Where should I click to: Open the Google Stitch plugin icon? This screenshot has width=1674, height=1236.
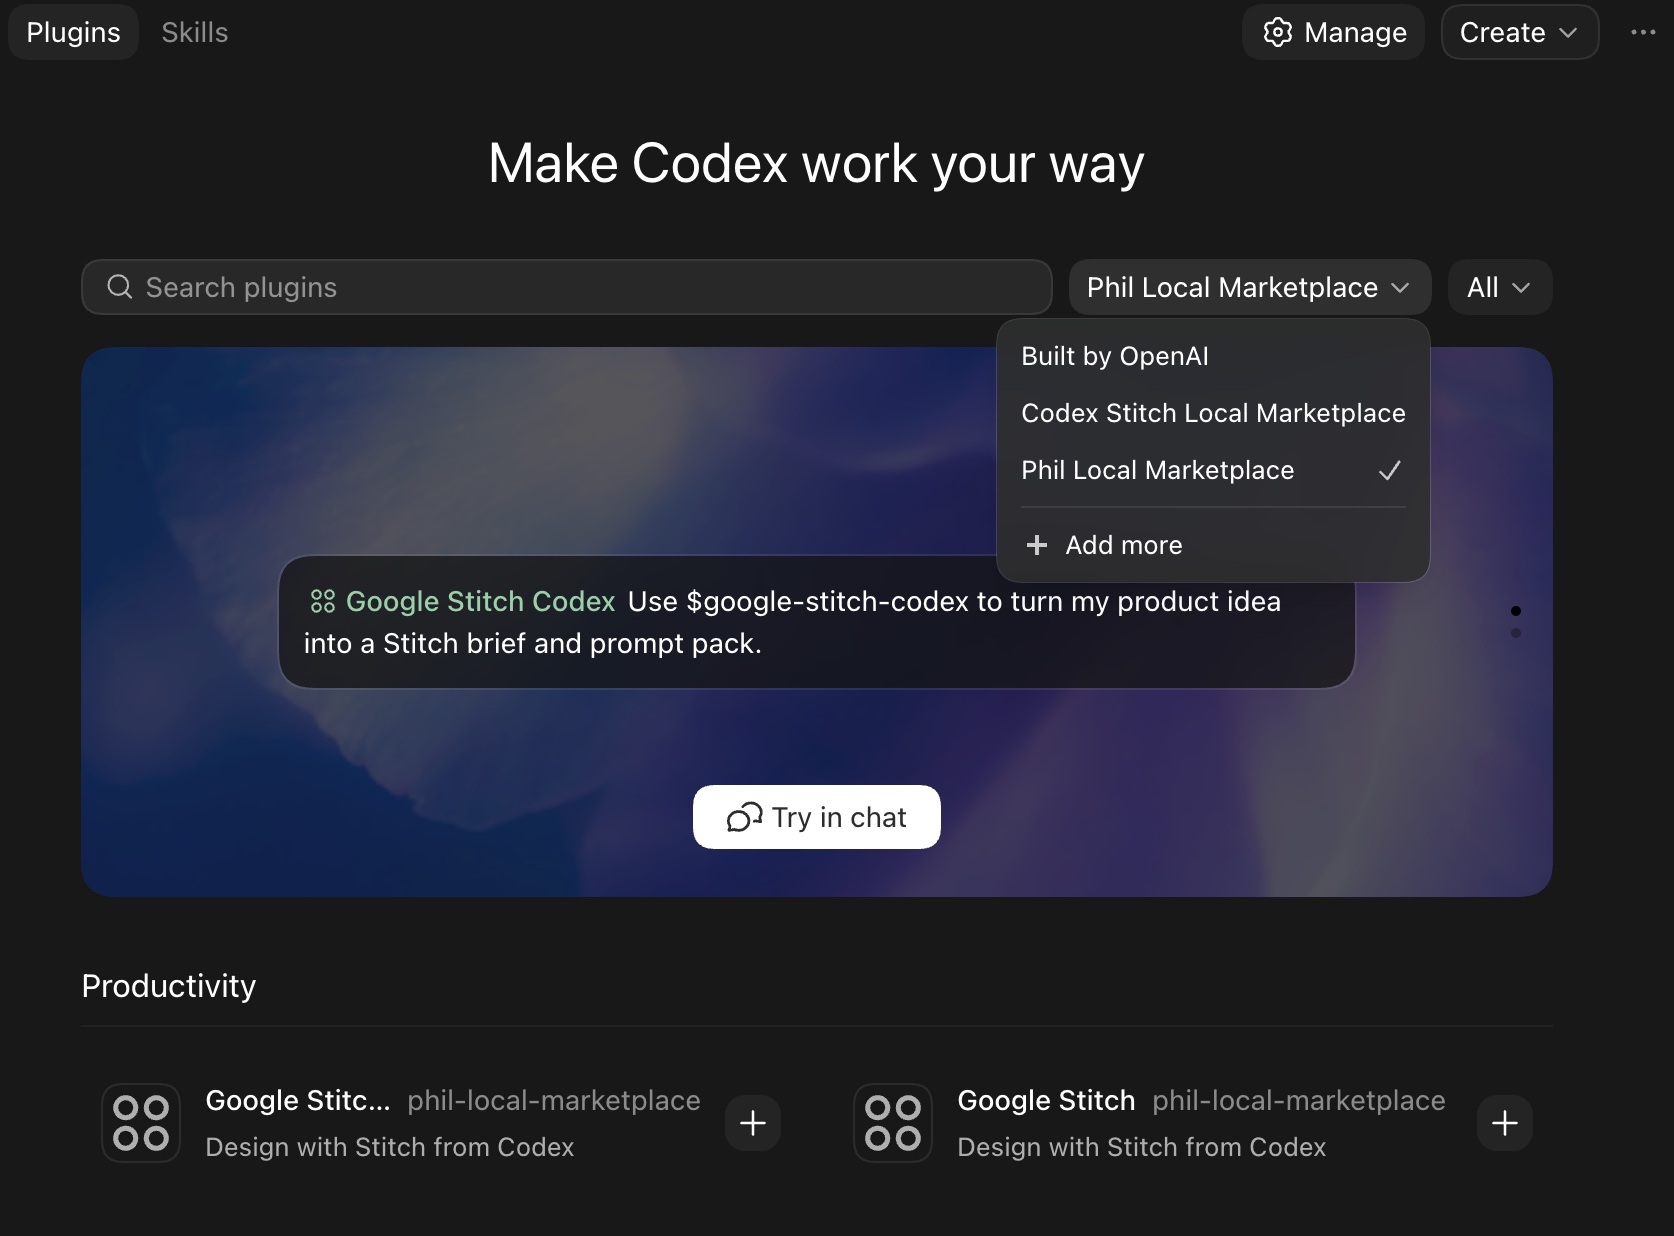(893, 1123)
